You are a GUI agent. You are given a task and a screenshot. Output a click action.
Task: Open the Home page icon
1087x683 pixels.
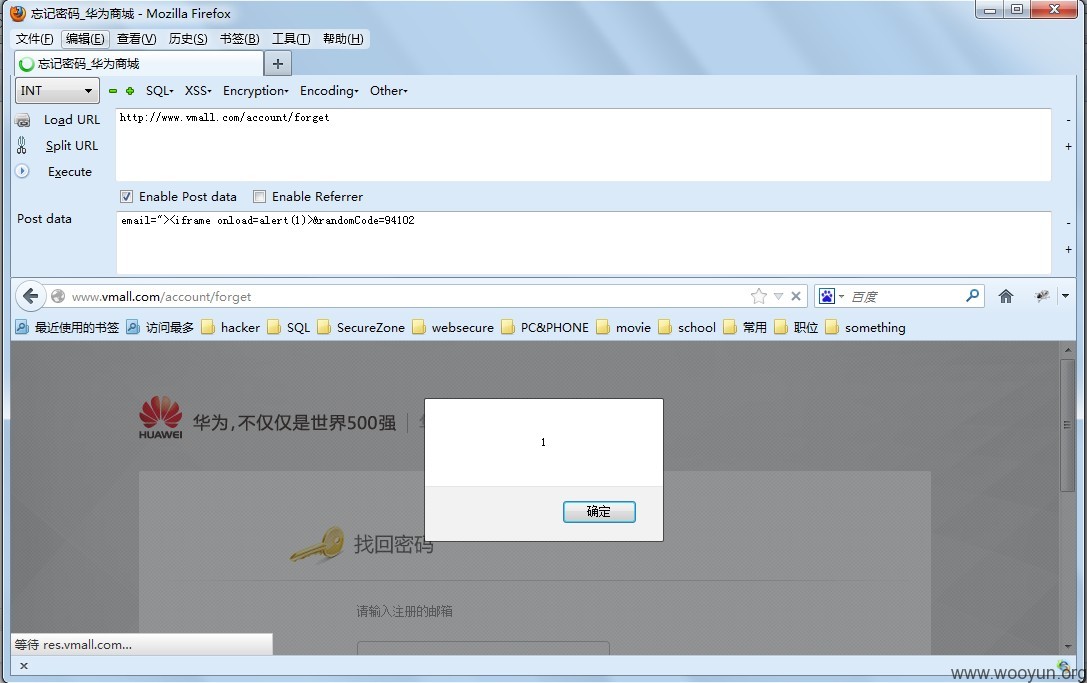1006,297
